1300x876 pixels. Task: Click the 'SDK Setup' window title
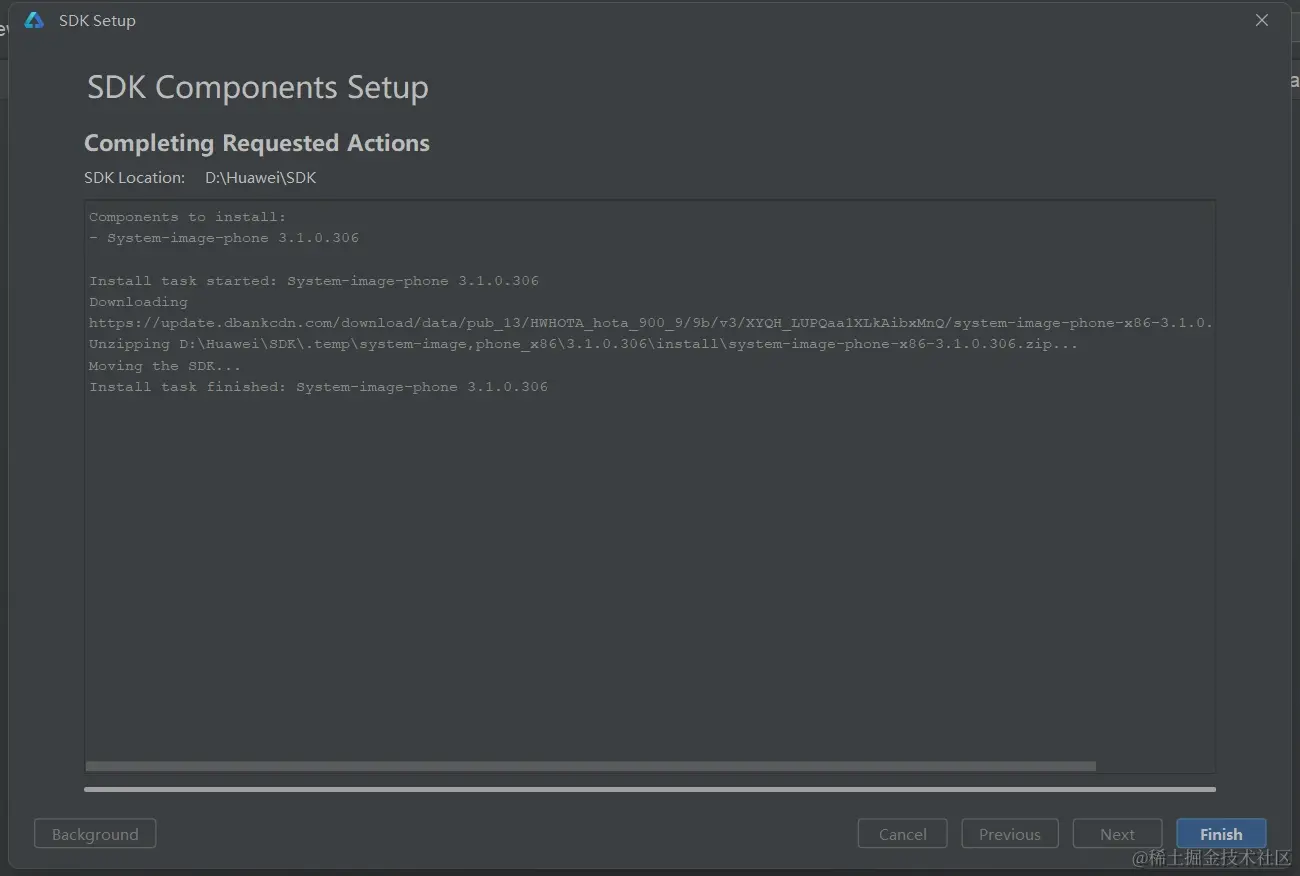pyautogui.click(x=97, y=20)
